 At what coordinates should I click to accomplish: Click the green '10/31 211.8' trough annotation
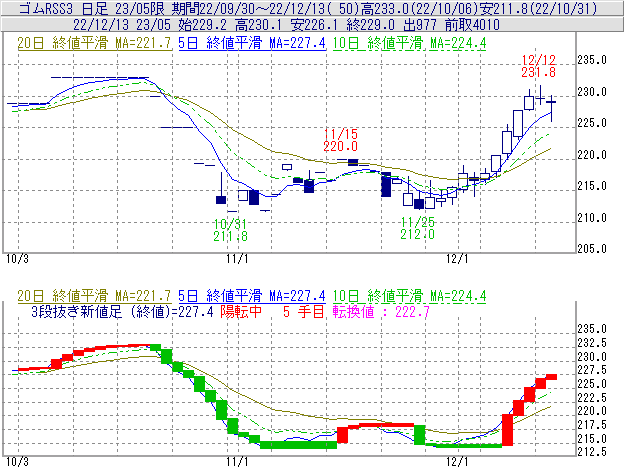click(230, 230)
